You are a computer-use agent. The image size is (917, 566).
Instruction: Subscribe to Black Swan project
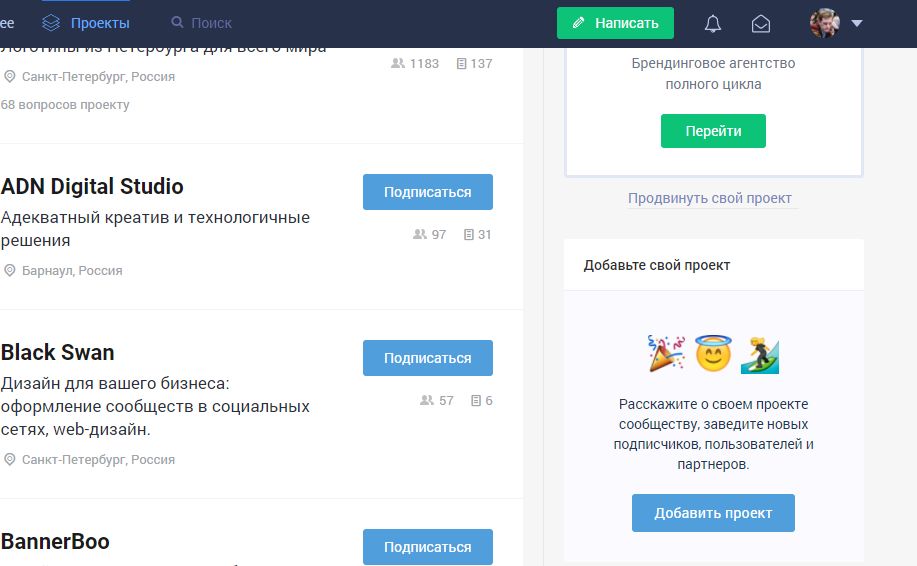tap(428, 358)
